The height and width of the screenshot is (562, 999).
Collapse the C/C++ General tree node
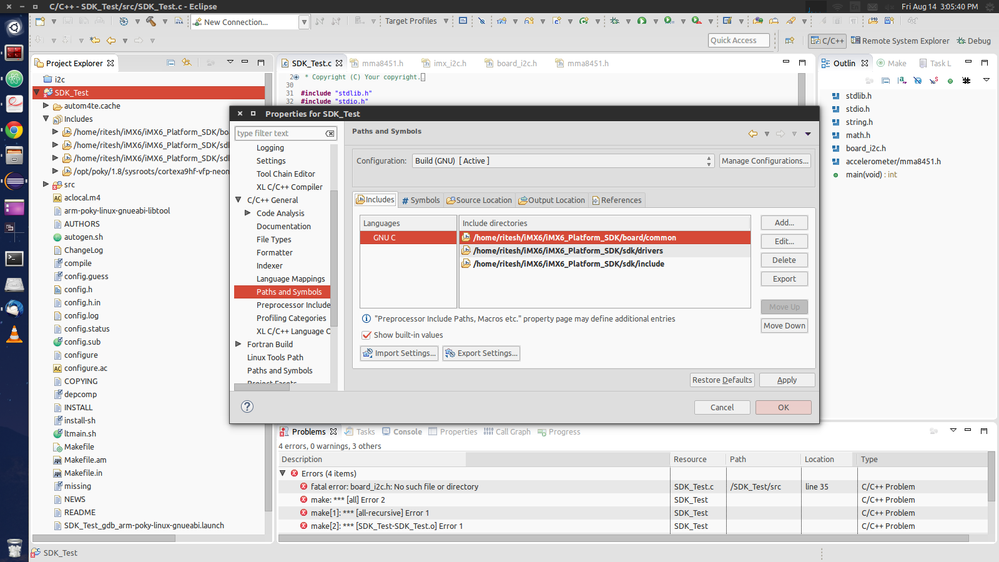point(238,200)
